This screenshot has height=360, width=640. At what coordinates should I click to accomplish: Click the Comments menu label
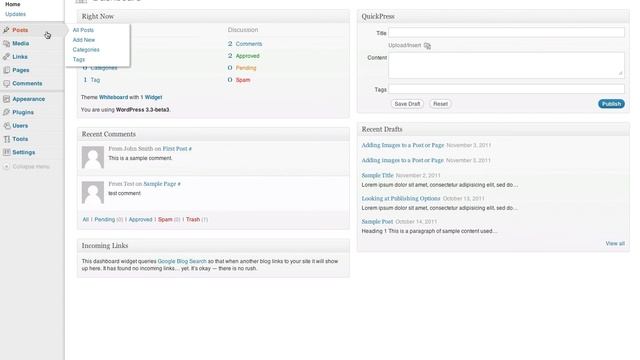coord(27,83)
